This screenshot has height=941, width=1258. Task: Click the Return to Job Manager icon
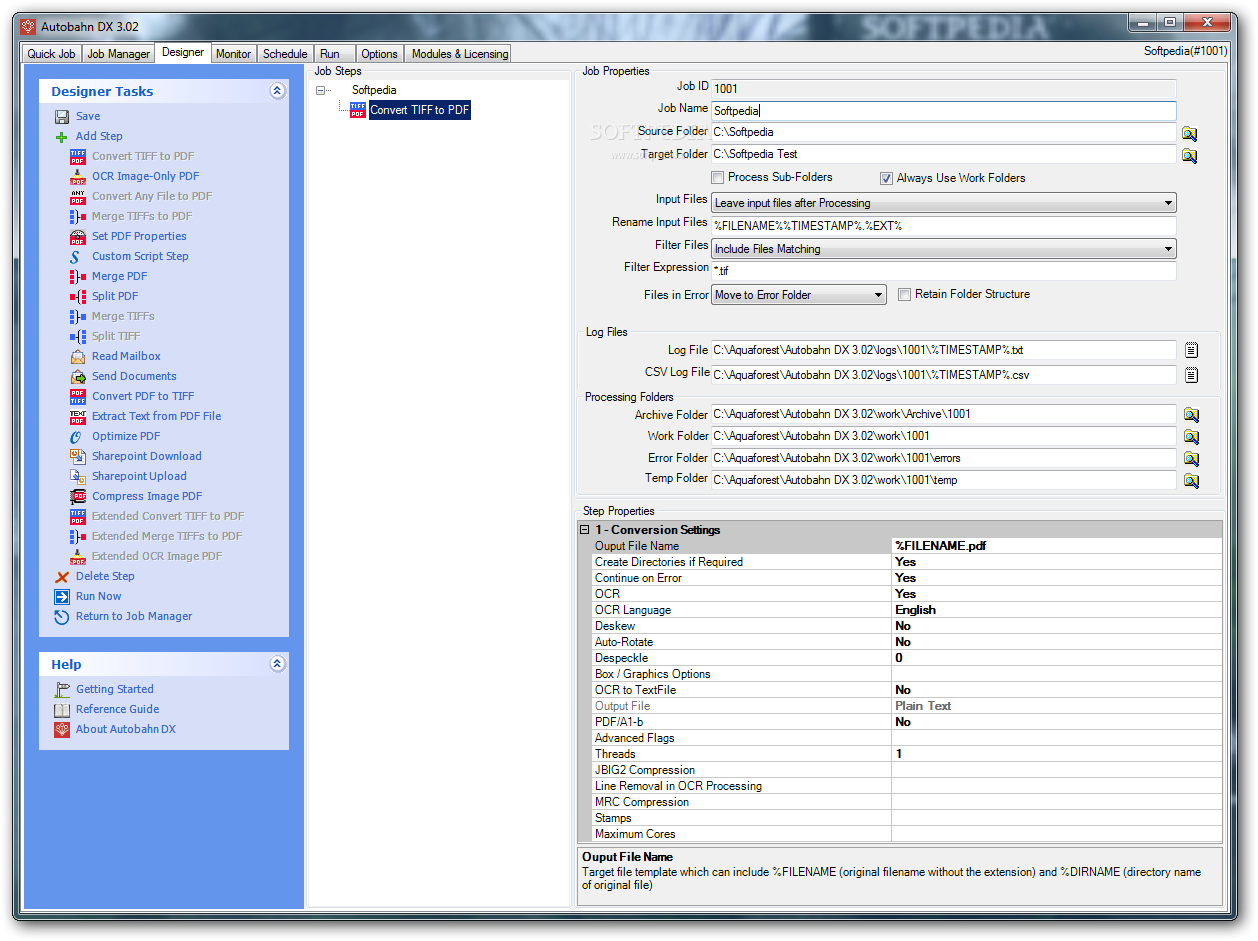[62, 617]
